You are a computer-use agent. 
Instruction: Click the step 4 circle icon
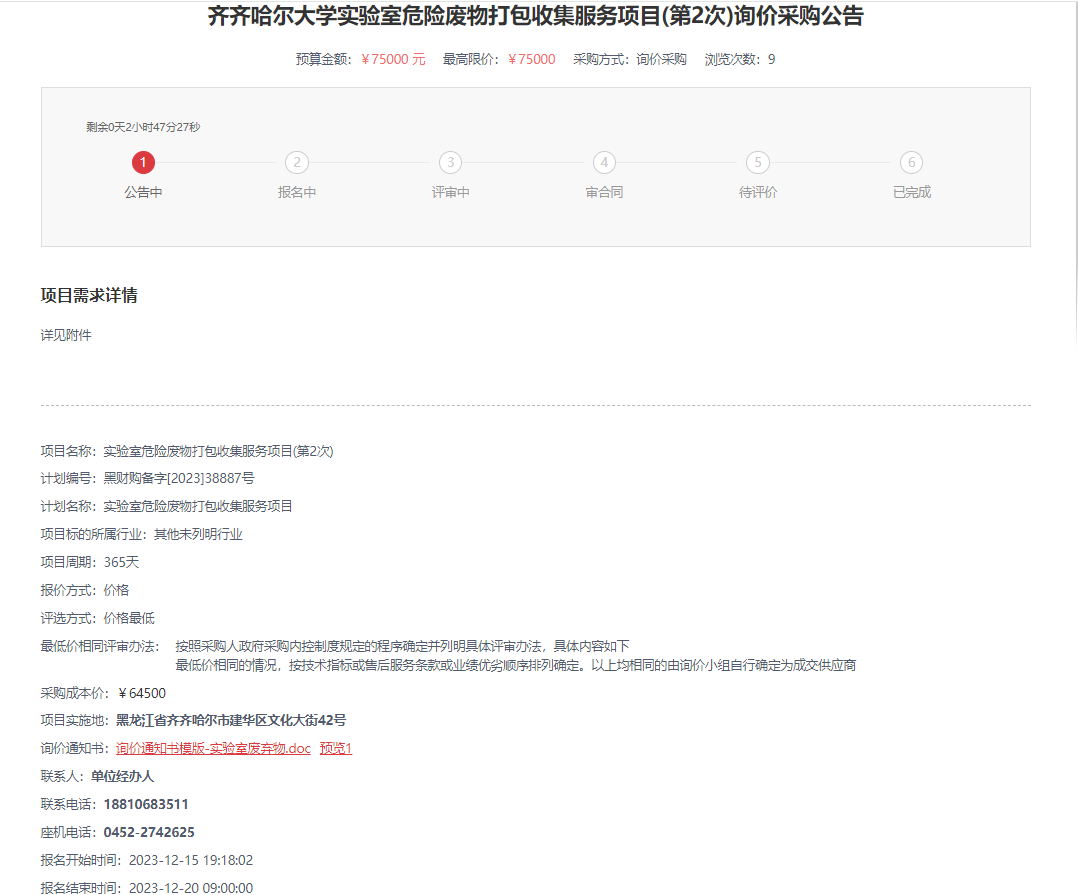point(604,163)
